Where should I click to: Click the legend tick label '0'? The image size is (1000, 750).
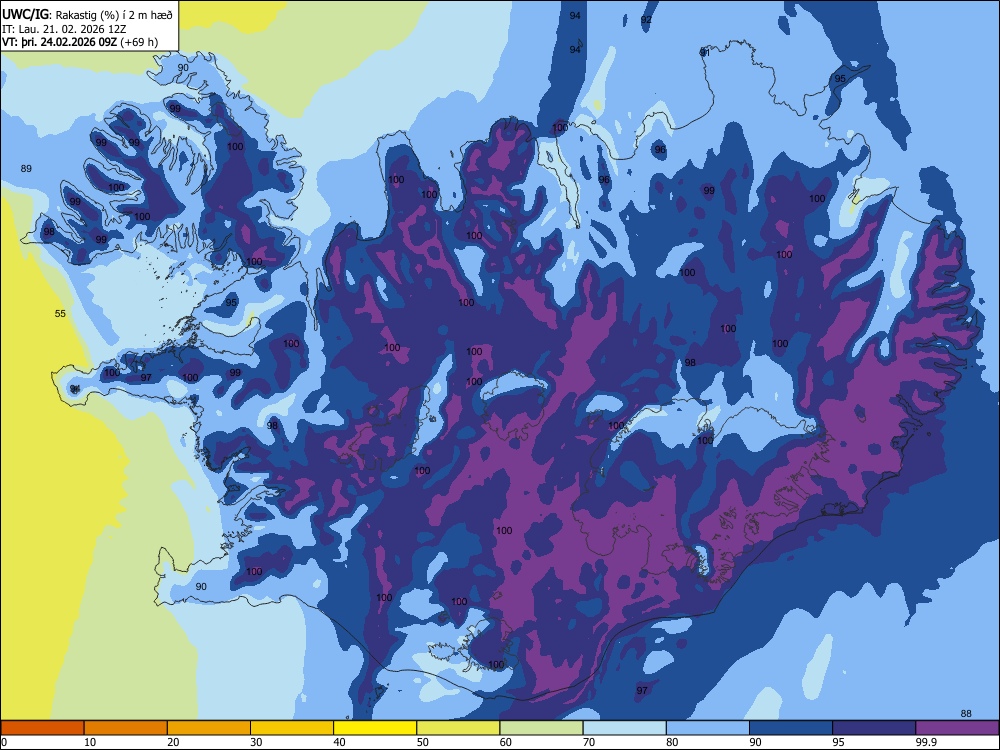click(x=4, y=742)
